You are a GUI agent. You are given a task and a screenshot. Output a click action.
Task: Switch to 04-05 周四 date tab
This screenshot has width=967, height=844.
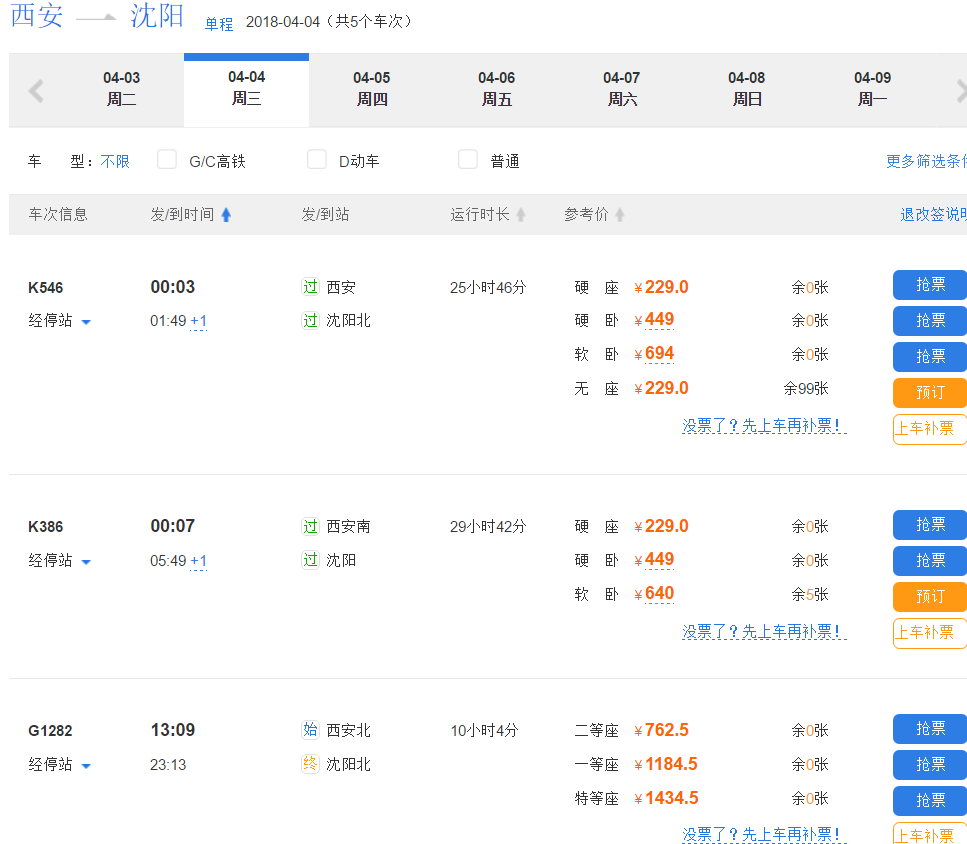pyautogui.click(x=372, y=89)
